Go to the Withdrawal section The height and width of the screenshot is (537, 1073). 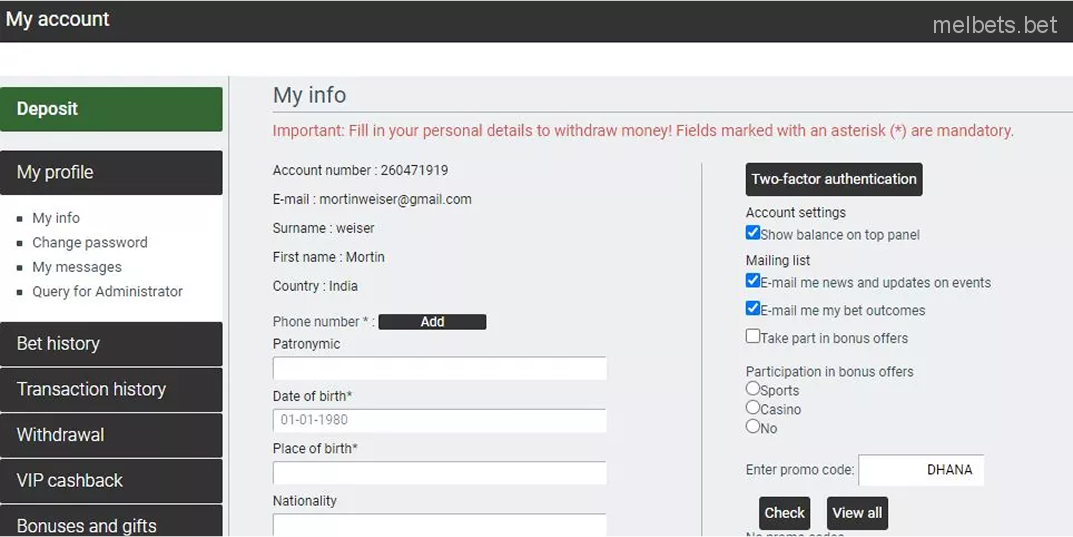coord(111,435)
